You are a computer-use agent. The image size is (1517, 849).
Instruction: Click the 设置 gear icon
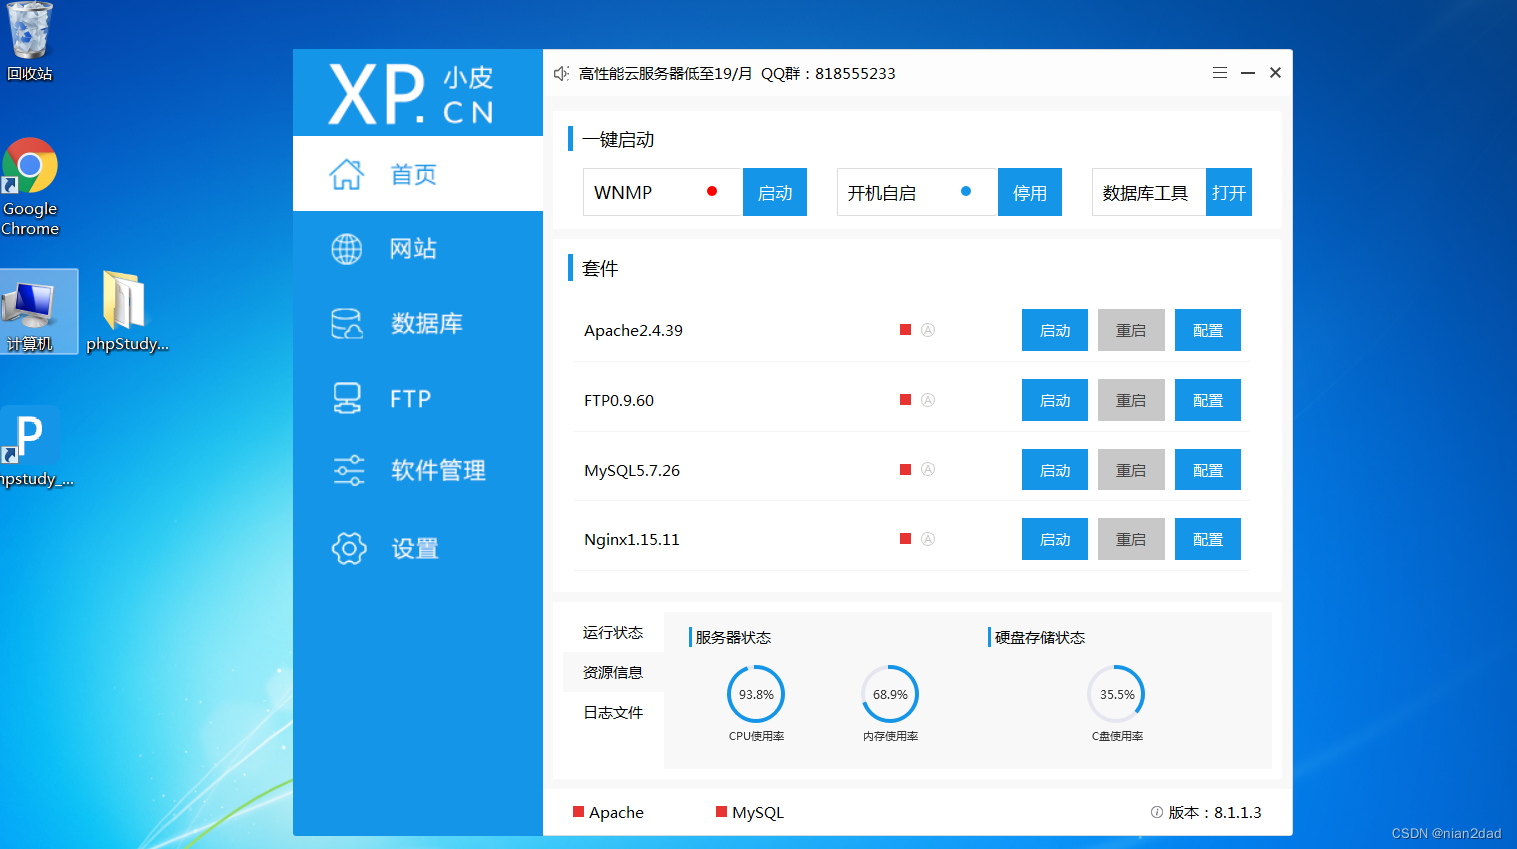click(347, 547)
